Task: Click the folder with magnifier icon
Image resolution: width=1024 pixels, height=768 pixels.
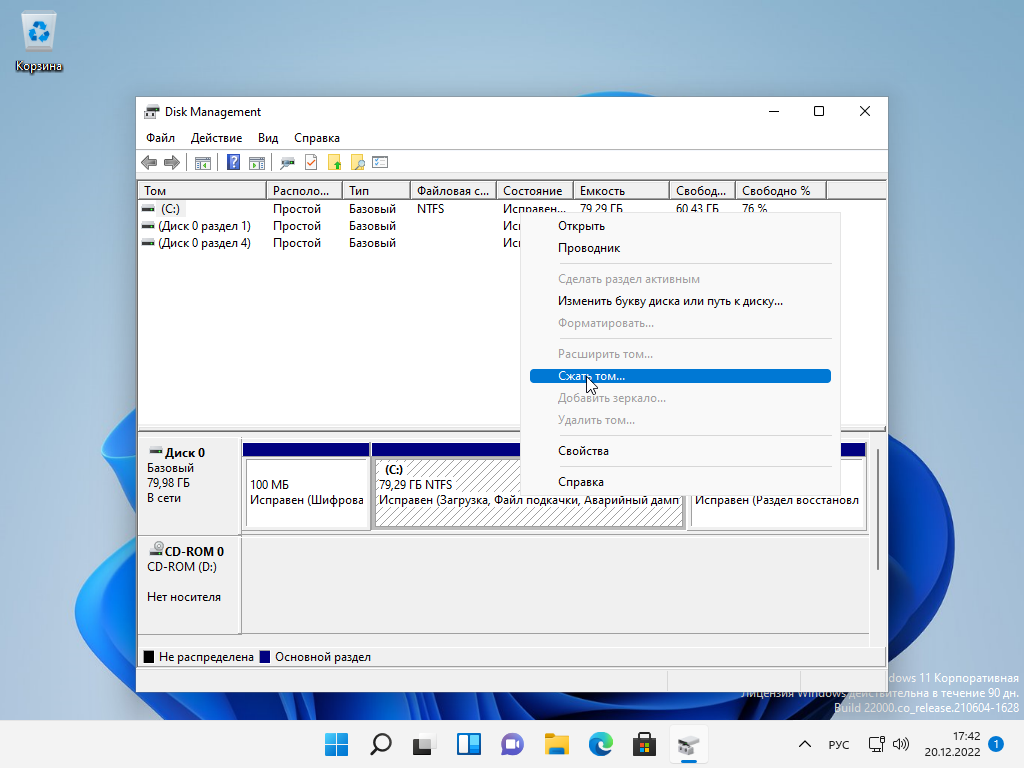Action: (x=357, y=163)
